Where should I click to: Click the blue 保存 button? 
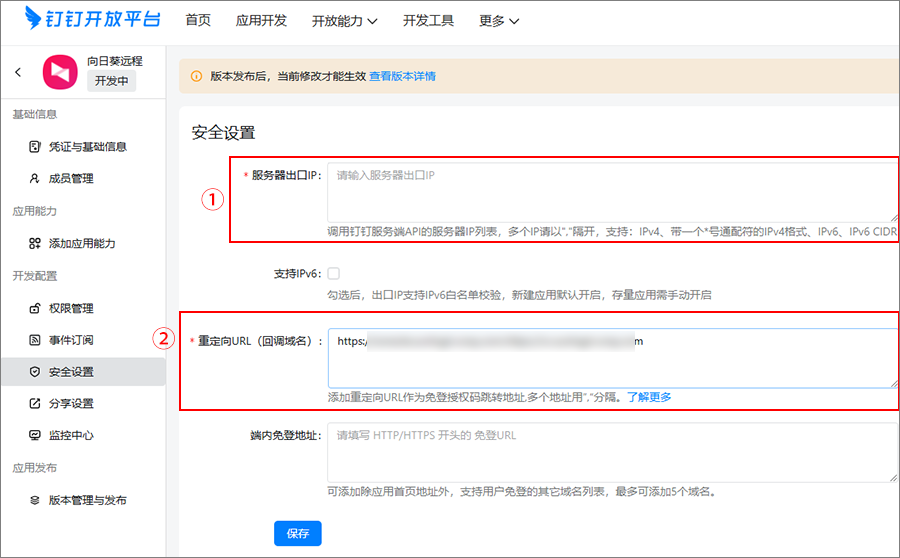point(297,533)
